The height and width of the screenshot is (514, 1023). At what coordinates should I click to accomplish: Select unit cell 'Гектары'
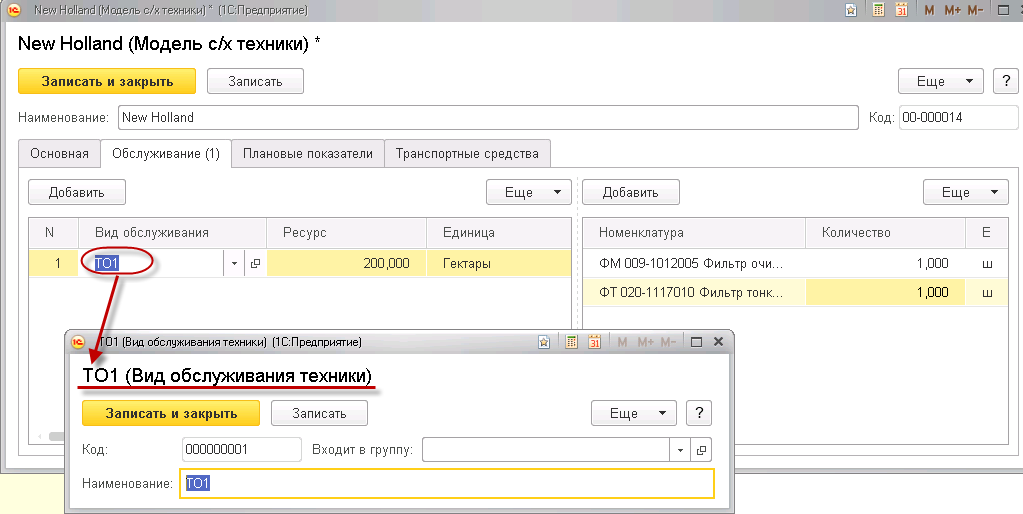tap(498, 264)
